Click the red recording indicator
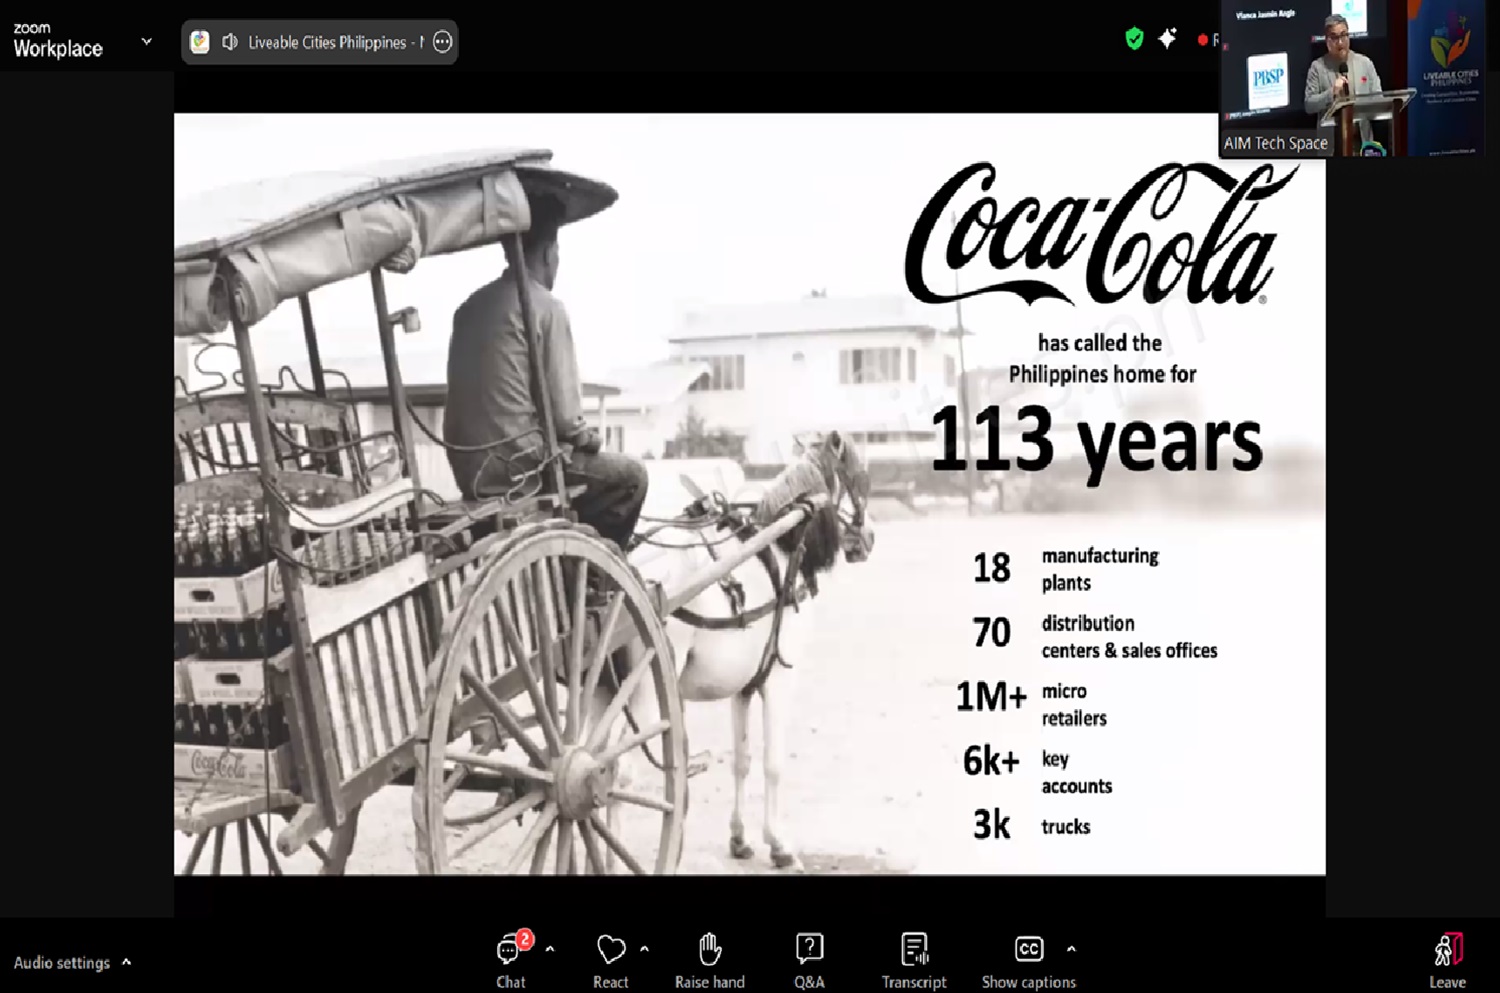The image size is (1500, 993). (x=1203, y=40)
